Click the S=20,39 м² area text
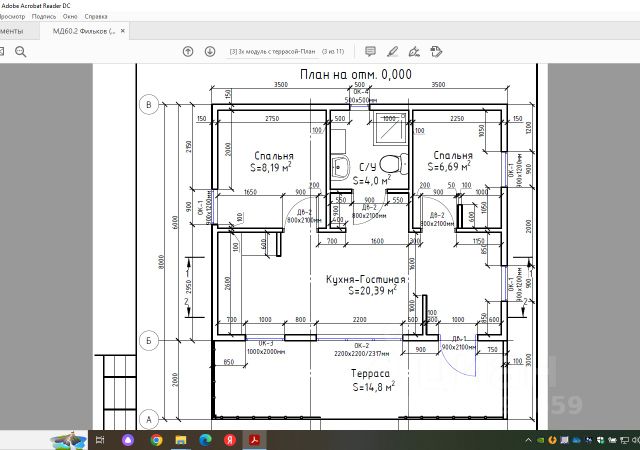The image size is (640, 450). [x=373, y=290]
